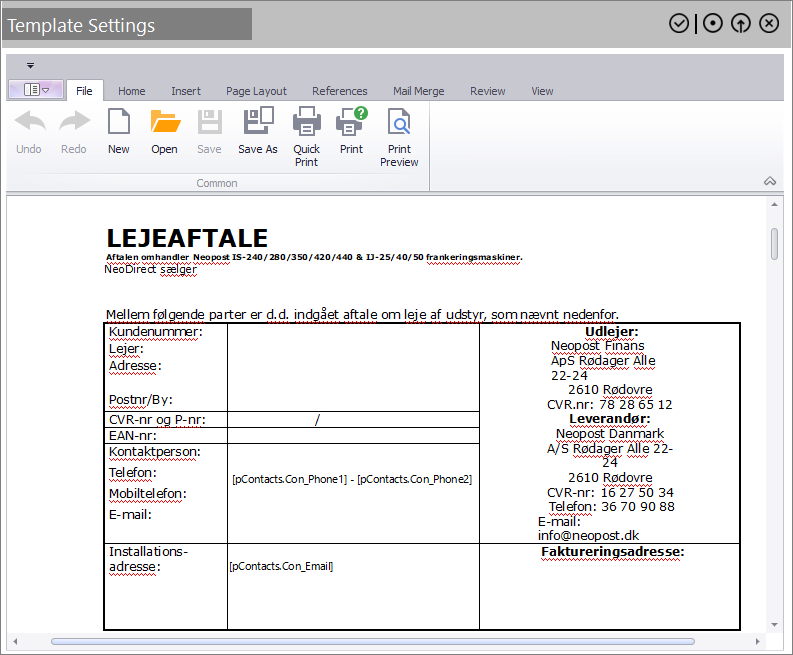The width and height of the screenshot is (793, 655).
Task: Click the LEJEAFTALE heading
Action: point(187,238)
